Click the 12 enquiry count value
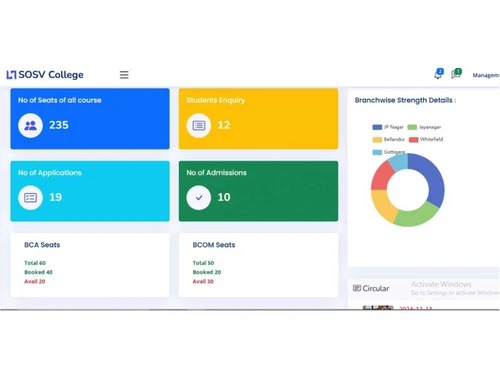Viewport: 500px width, 375px height. coord(224,125)
